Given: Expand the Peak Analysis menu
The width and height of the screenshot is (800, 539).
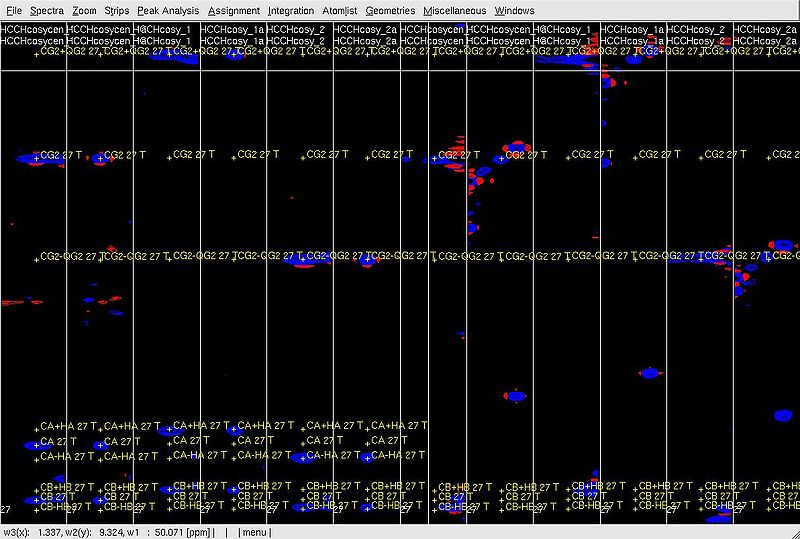Looking at the screenshot, I should [x=168, y=10].
